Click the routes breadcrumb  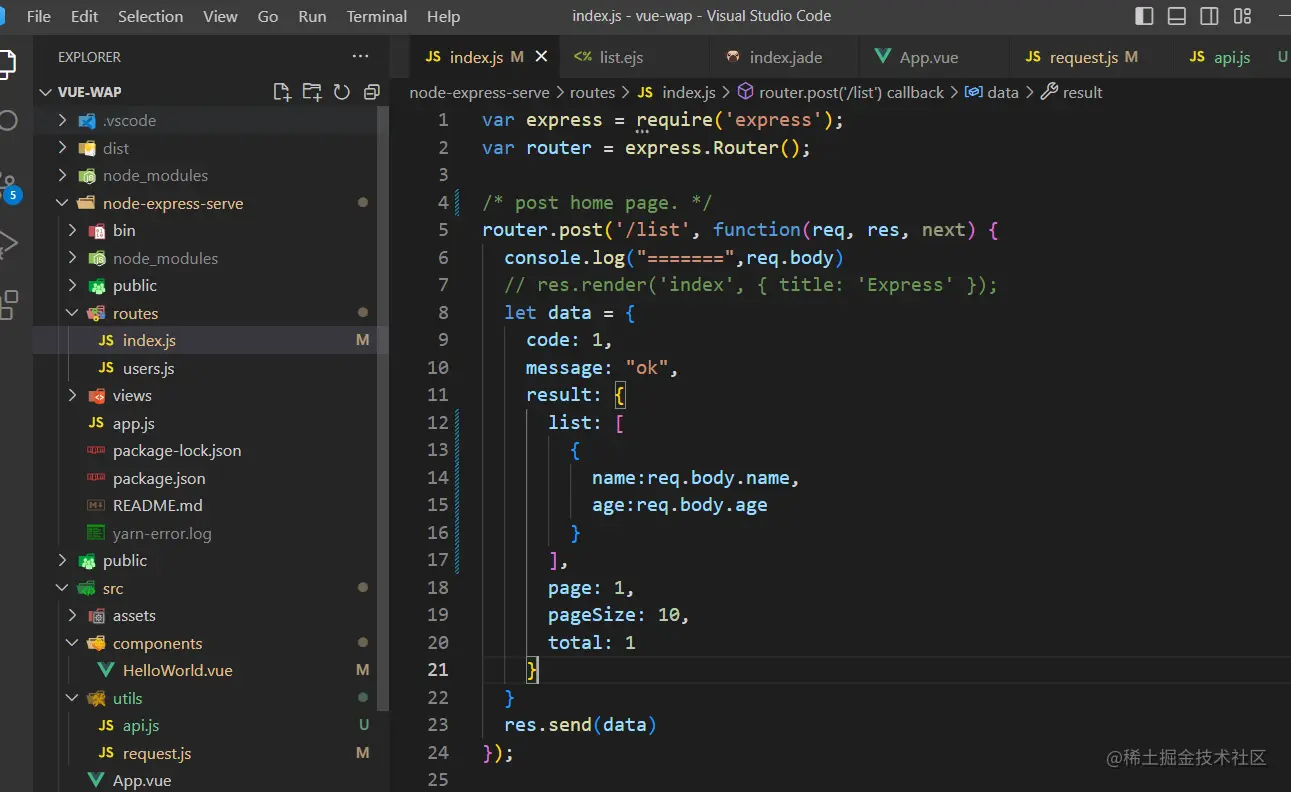(x=592, y=92)
